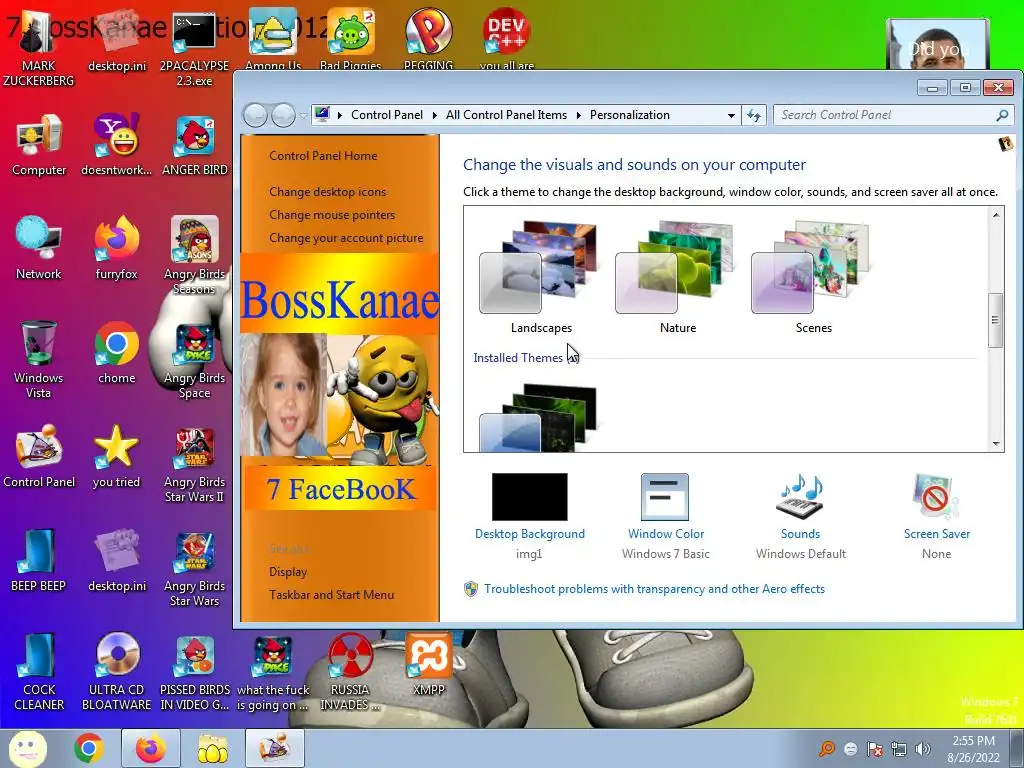Refresh the Control Panel address bar
The height and width of the screenshot is (768, 1024).
(x=754, y=116)
